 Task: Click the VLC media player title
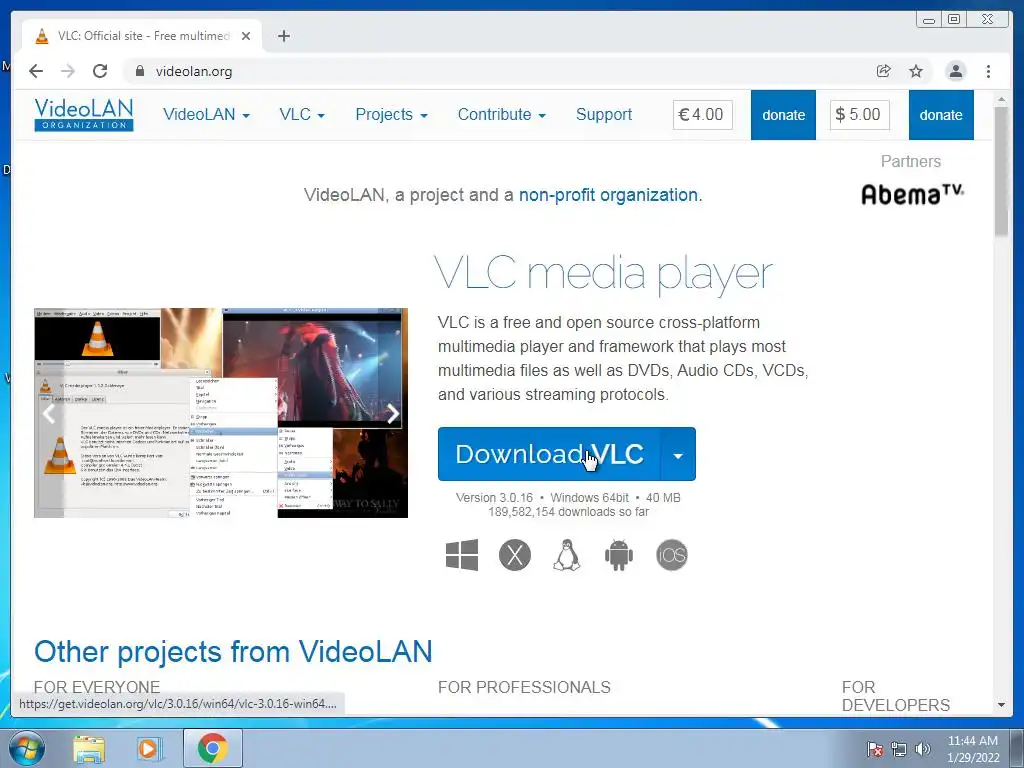point(603,273)
